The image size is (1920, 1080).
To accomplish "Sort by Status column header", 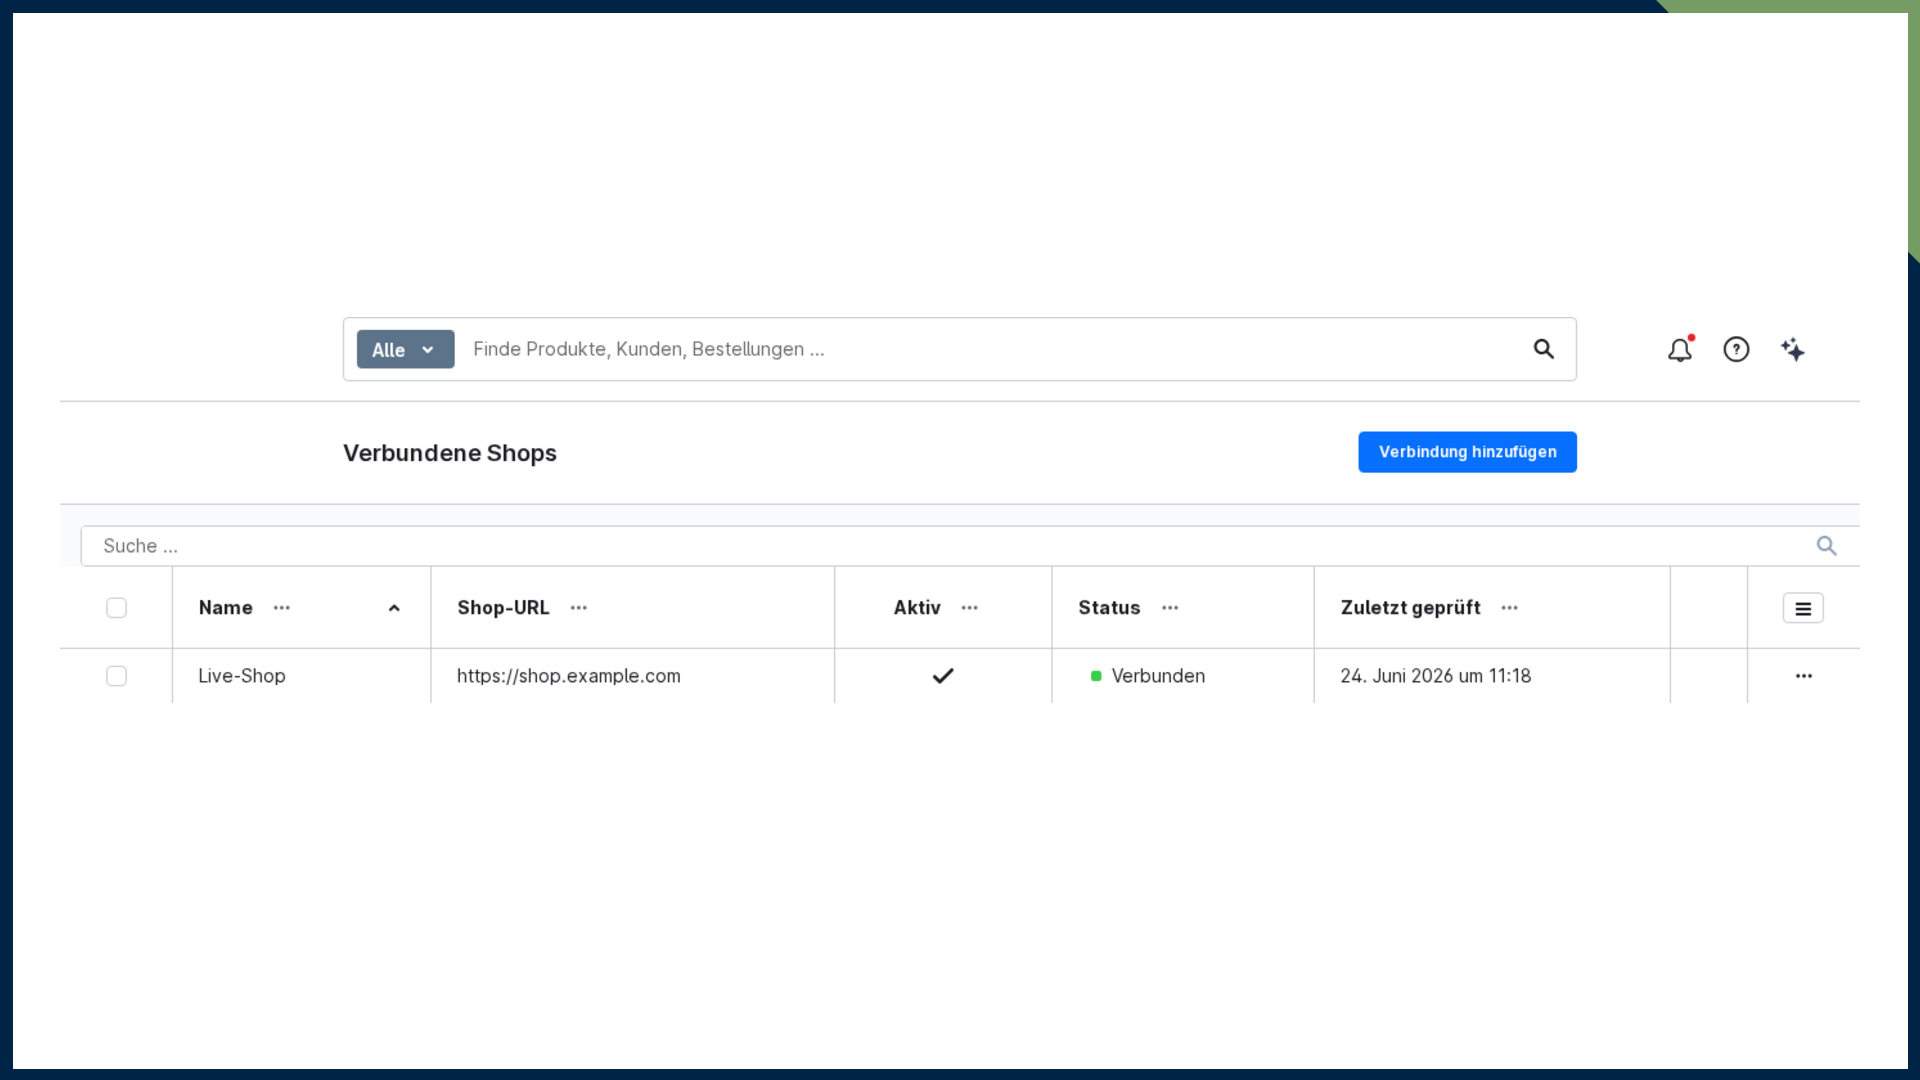I will click(x=1109, y=608).
